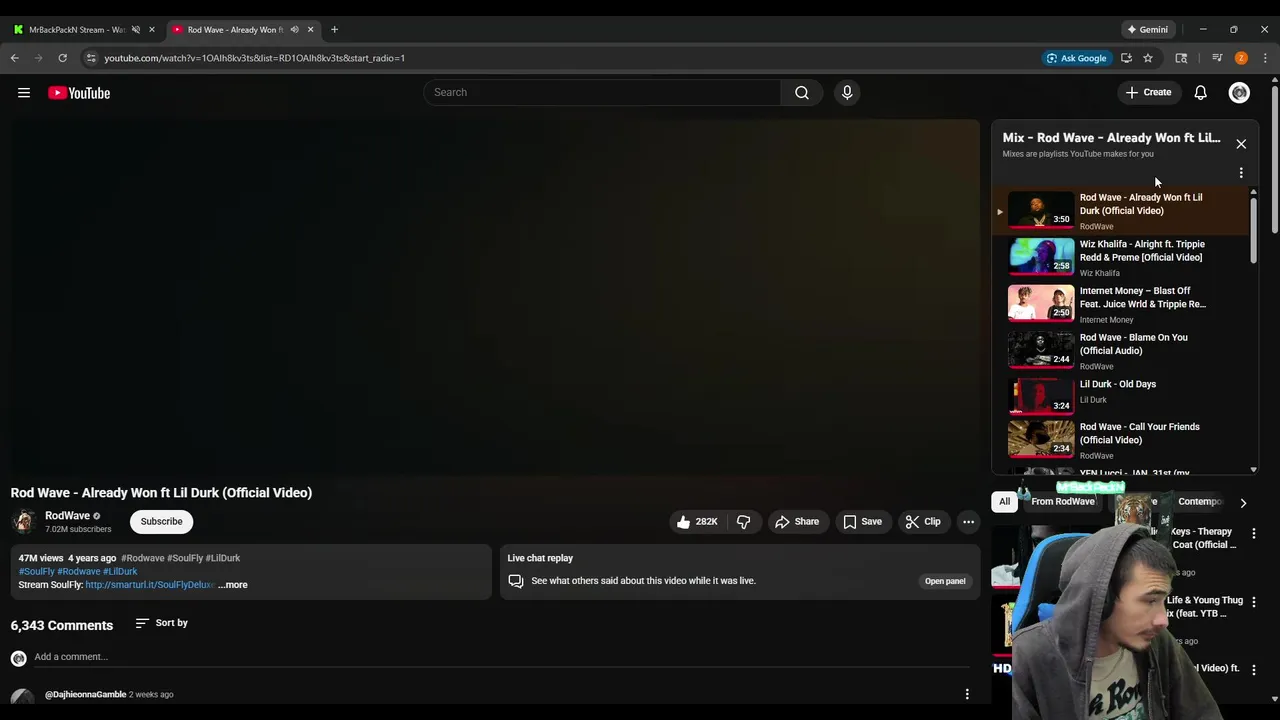The image size is (1280, 720).
Task: Open options for Therapy Coat suggested video
Action: pyautogui.click(x=1254, y=534)
